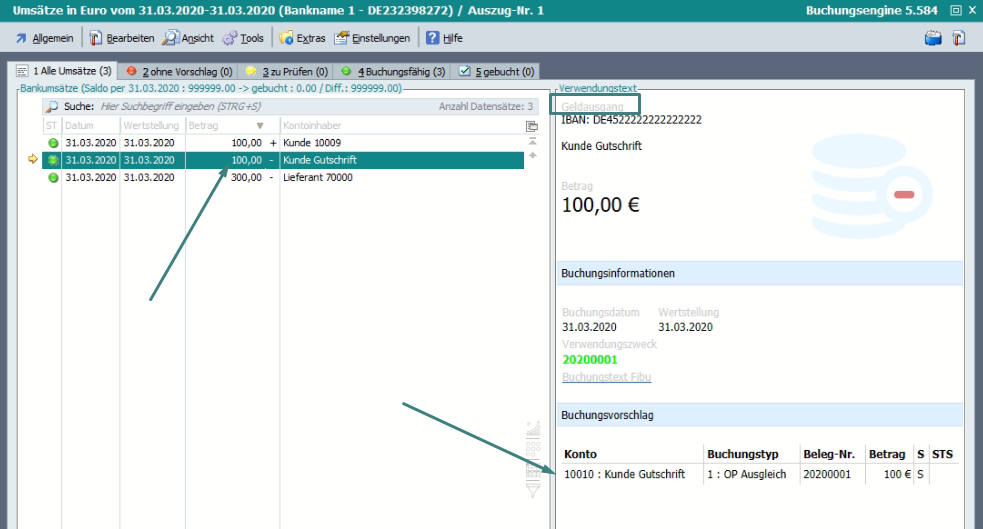Click the column chooser icon in table header

pos(532,126)
